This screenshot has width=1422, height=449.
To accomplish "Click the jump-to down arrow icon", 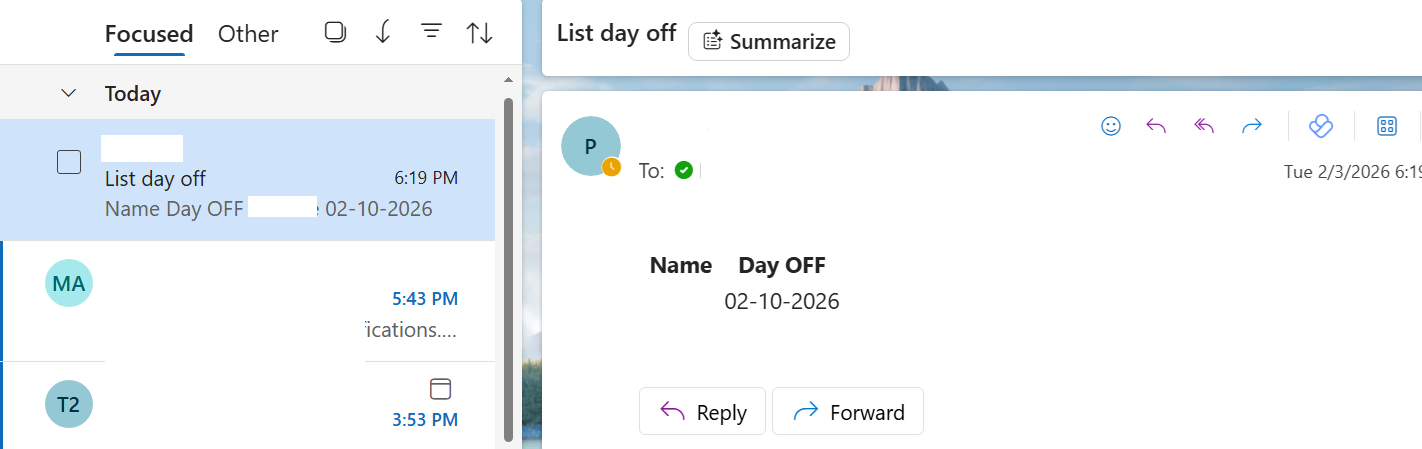I will (382, 32).
